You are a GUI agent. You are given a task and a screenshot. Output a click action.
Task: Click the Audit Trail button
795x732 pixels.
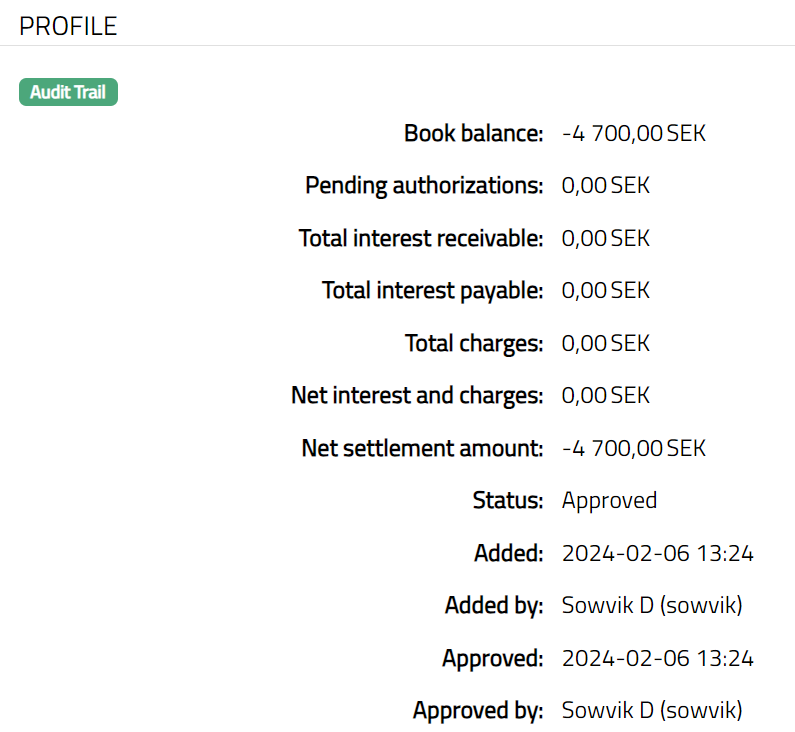coord(68,93)
